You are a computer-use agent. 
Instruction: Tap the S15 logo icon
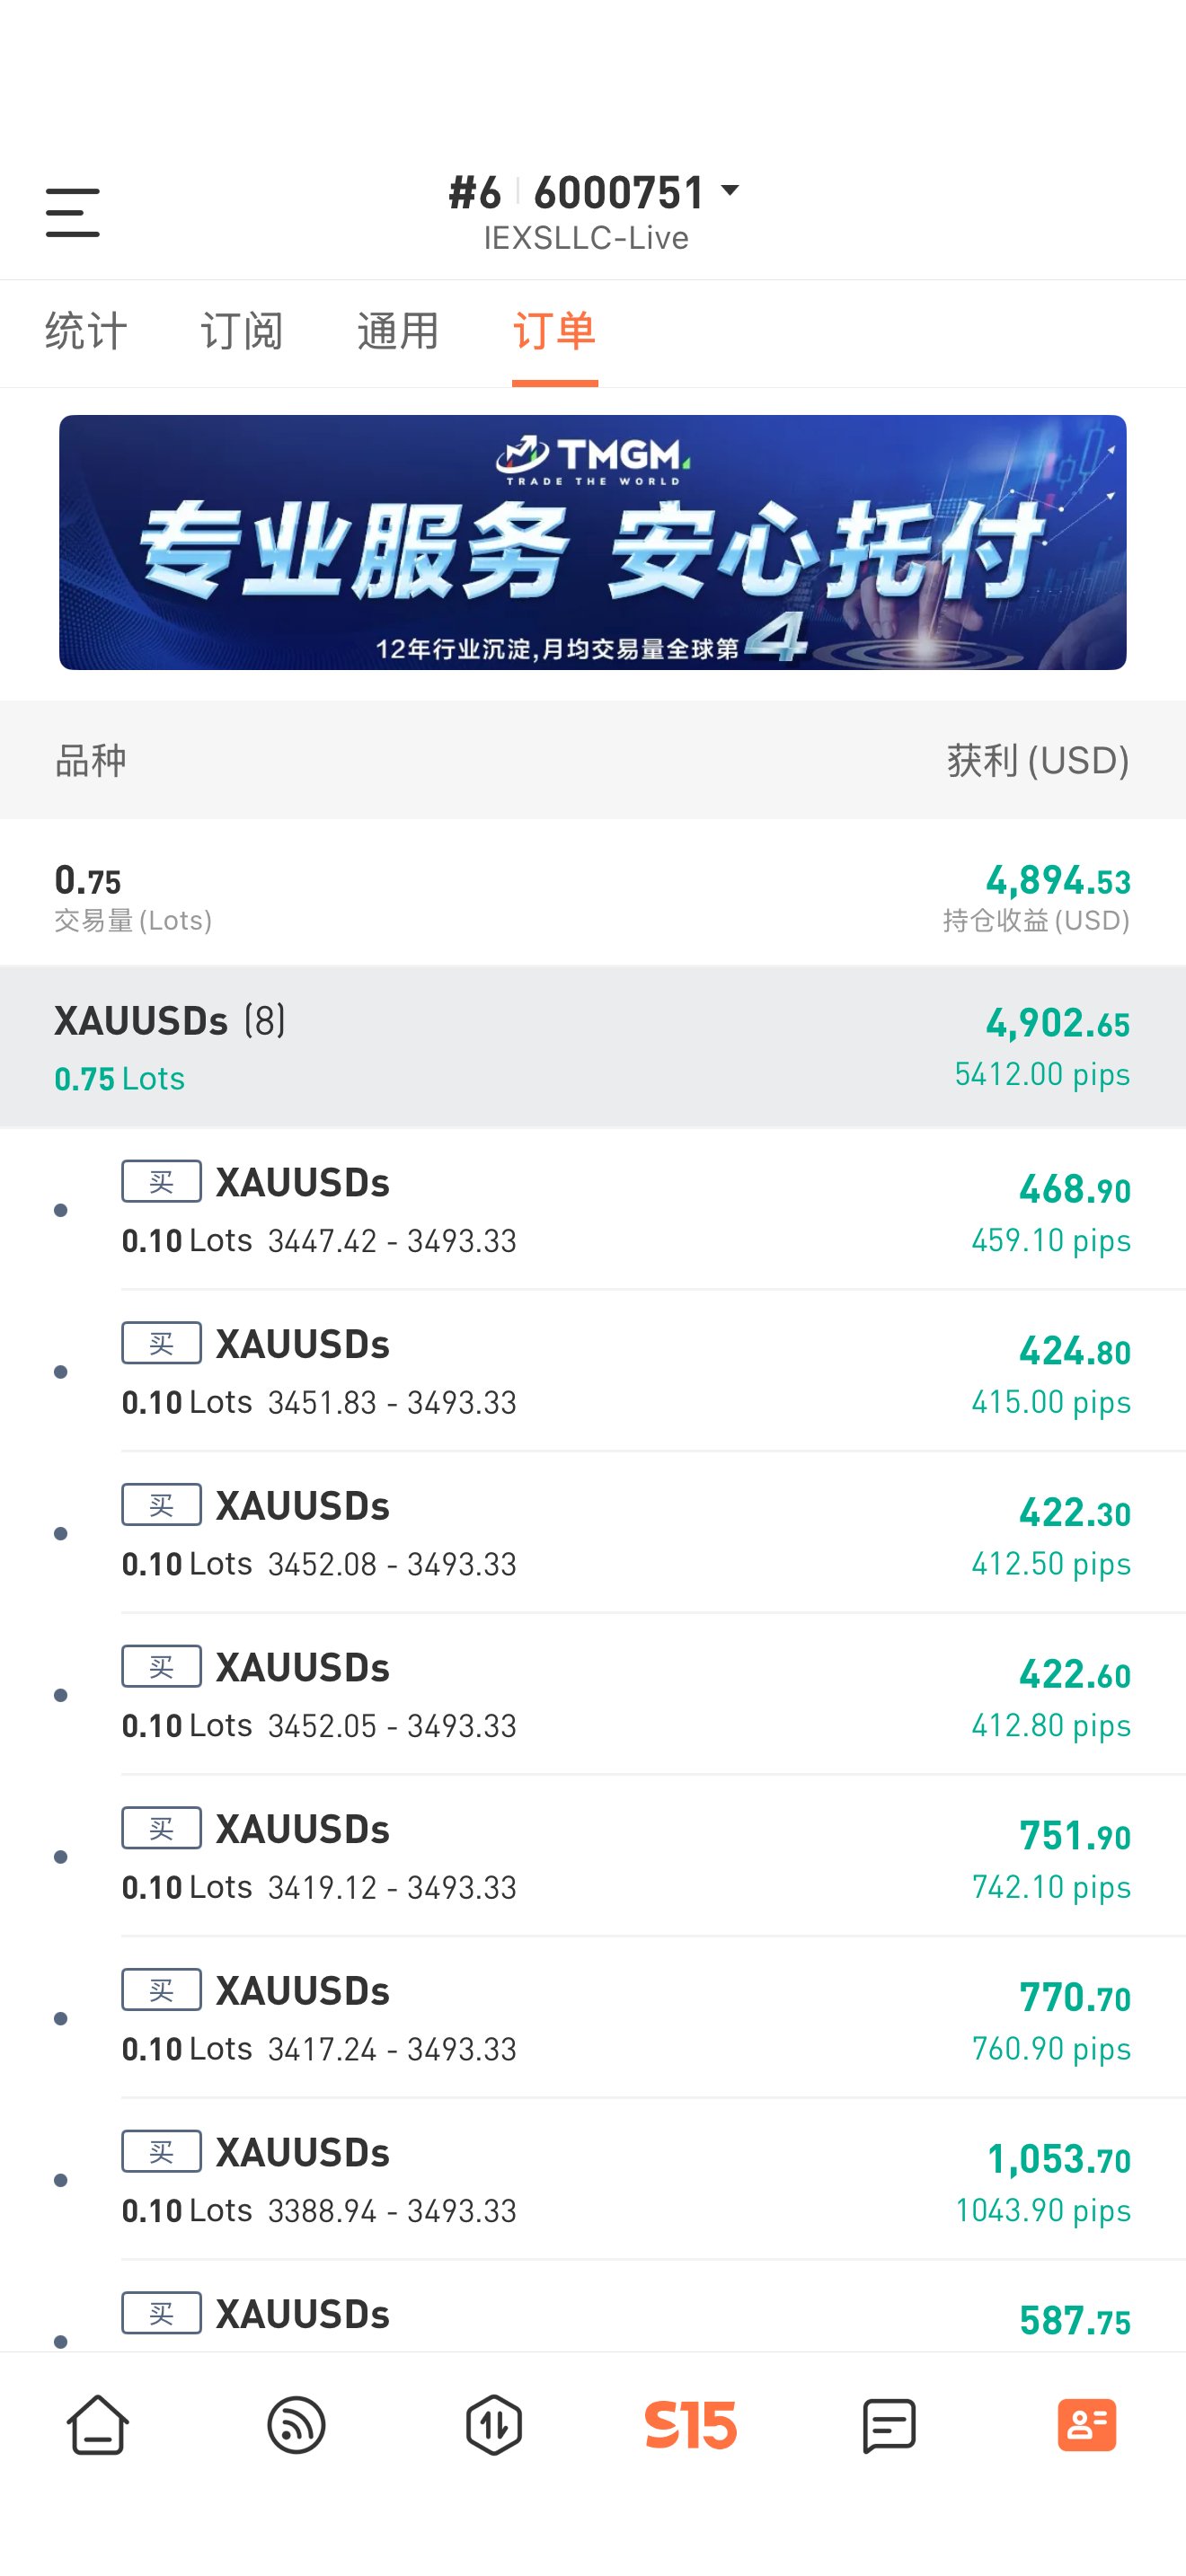tap(691, 2424)
